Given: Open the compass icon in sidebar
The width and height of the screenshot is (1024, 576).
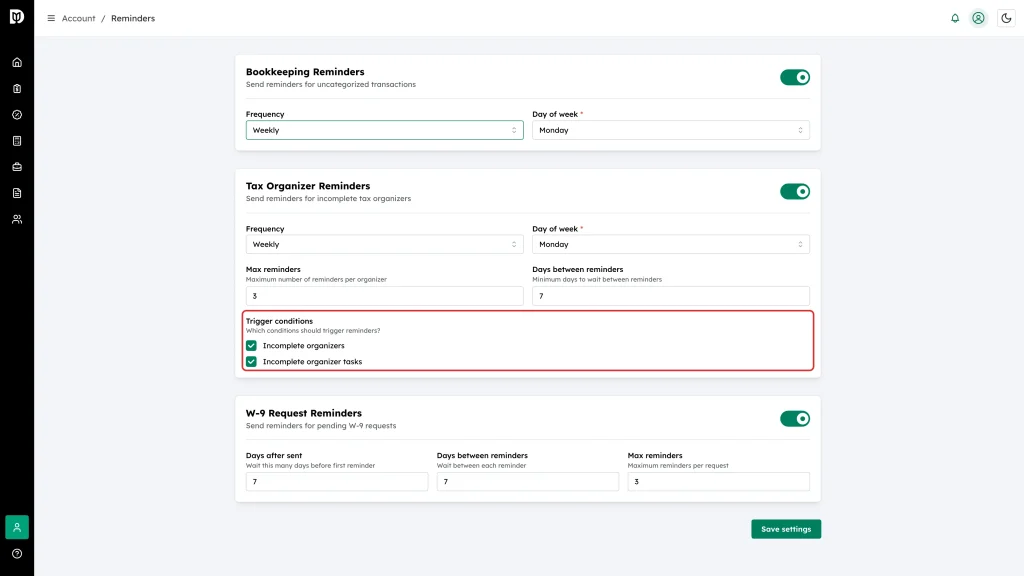Looking at the screenshot, I should [17, 115].
